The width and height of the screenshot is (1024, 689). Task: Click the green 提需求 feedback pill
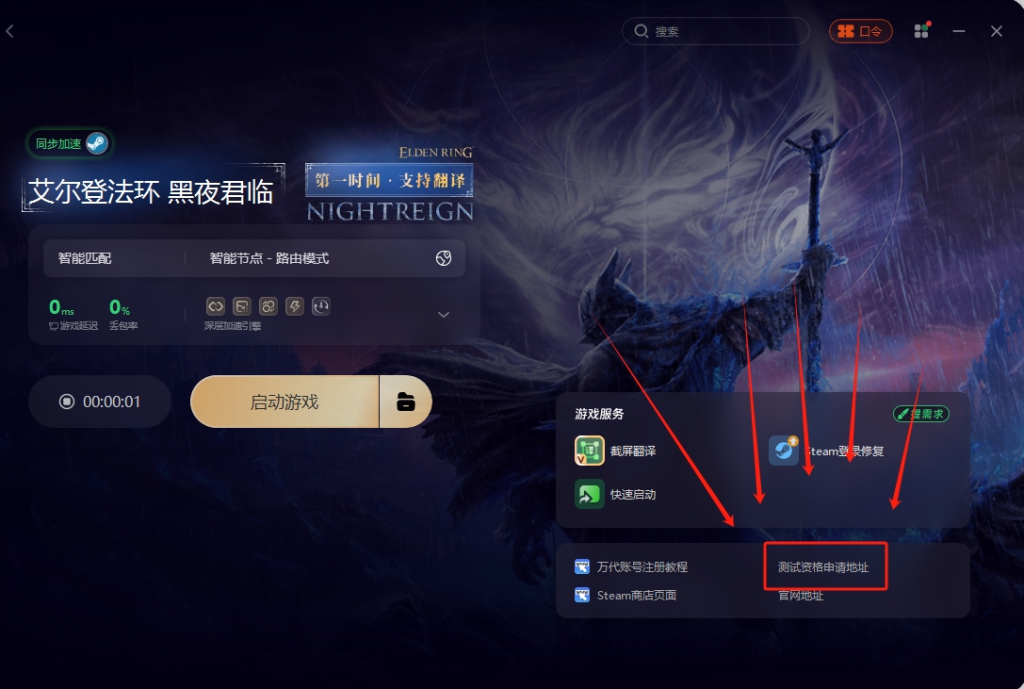pyautogui.click(x=921, y=413)
